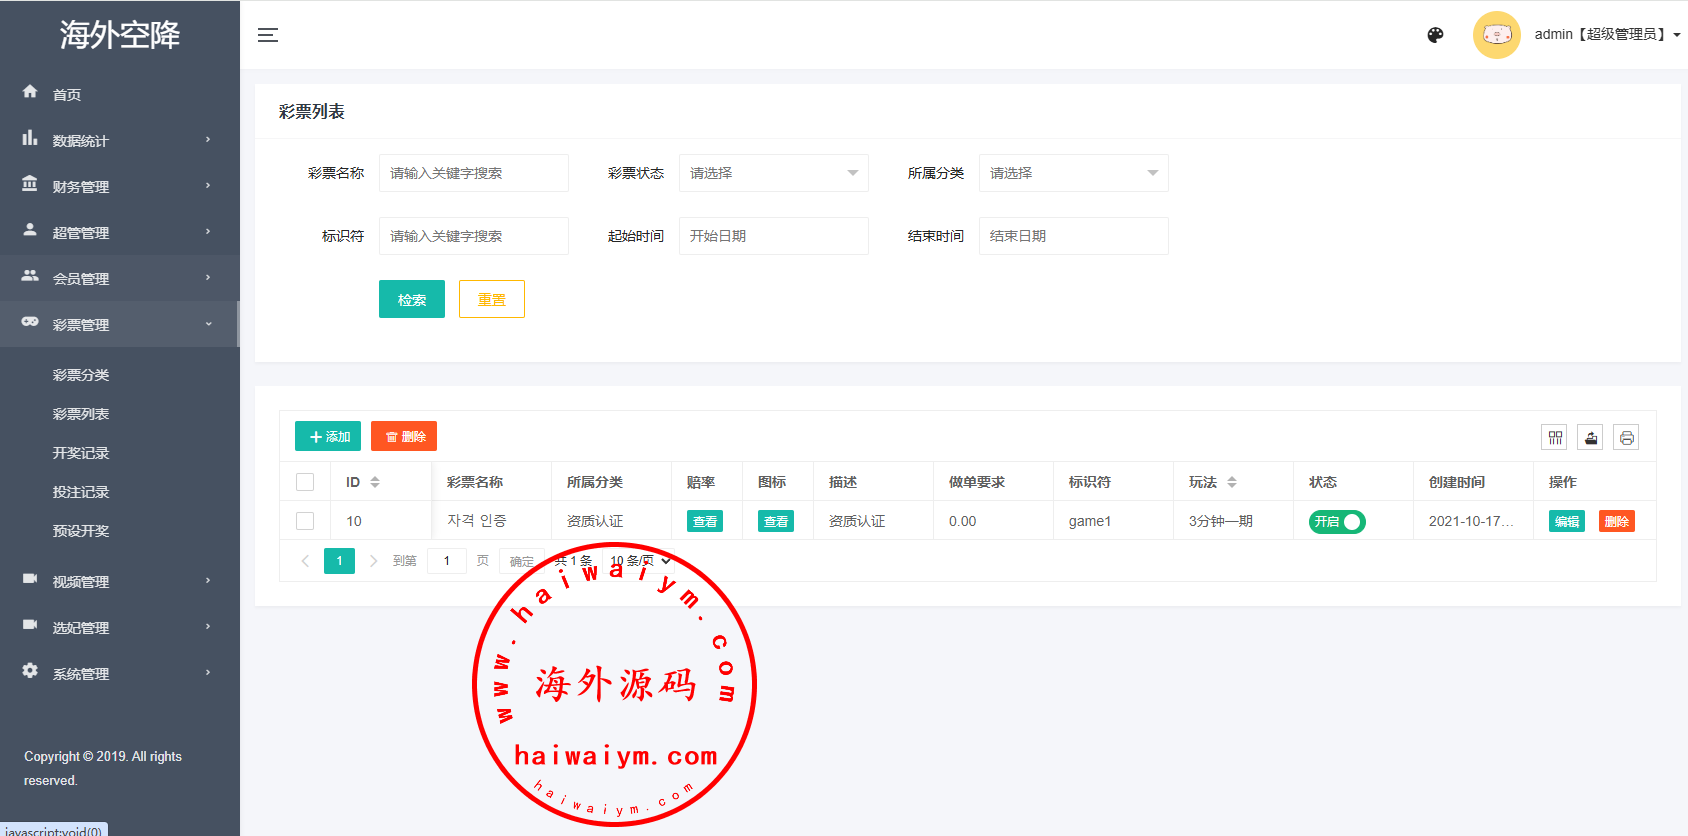Click the table print icon
1688x836 pixels.
tap(1626, 437)
